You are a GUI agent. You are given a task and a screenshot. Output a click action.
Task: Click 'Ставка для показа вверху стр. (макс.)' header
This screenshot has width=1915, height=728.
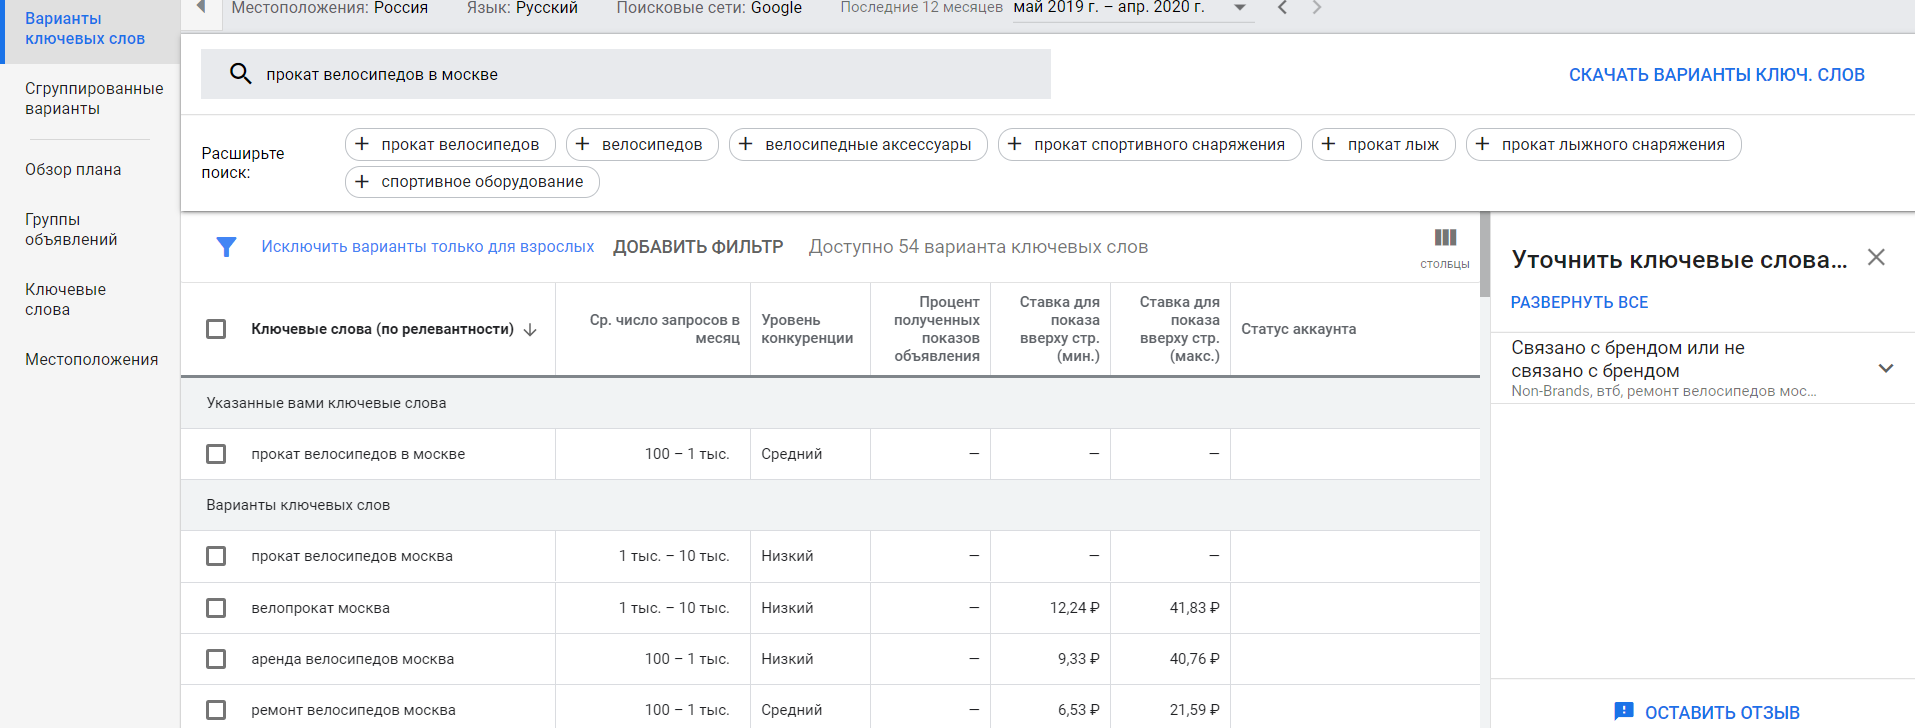1180,329
